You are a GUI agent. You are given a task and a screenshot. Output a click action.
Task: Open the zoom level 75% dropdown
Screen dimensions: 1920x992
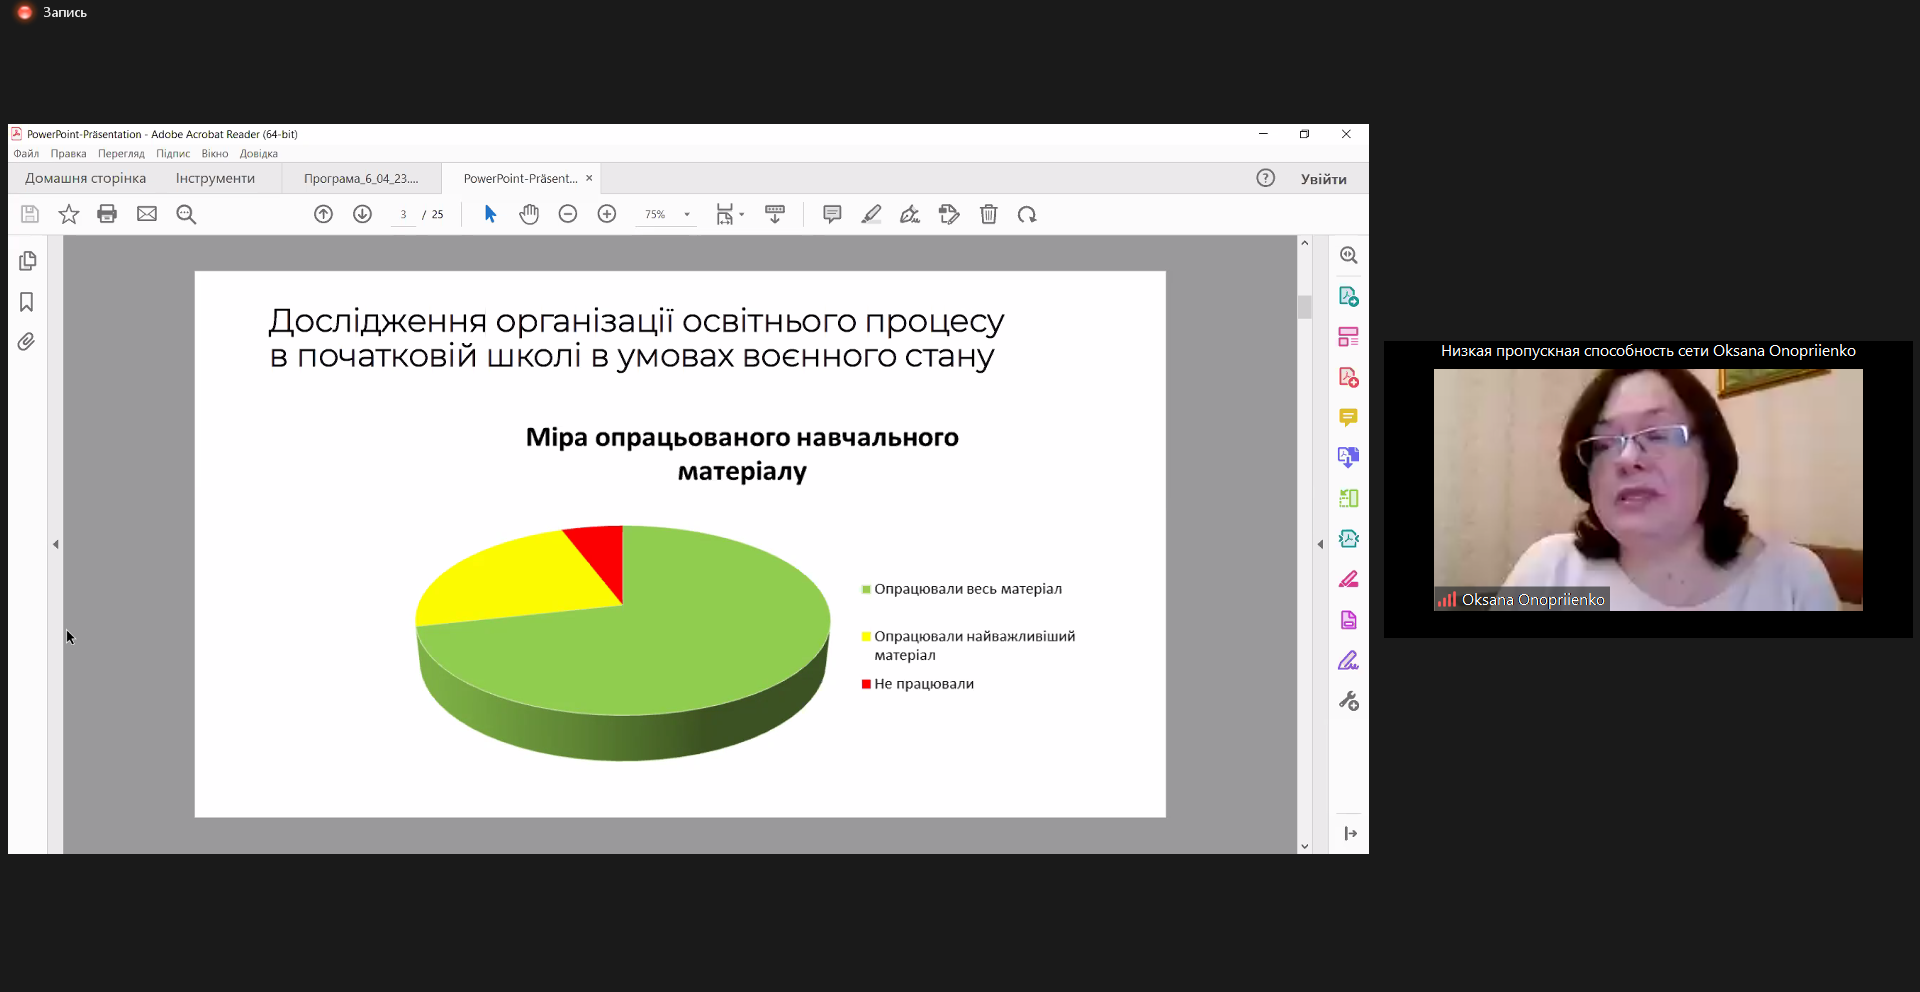pos(687,214)
